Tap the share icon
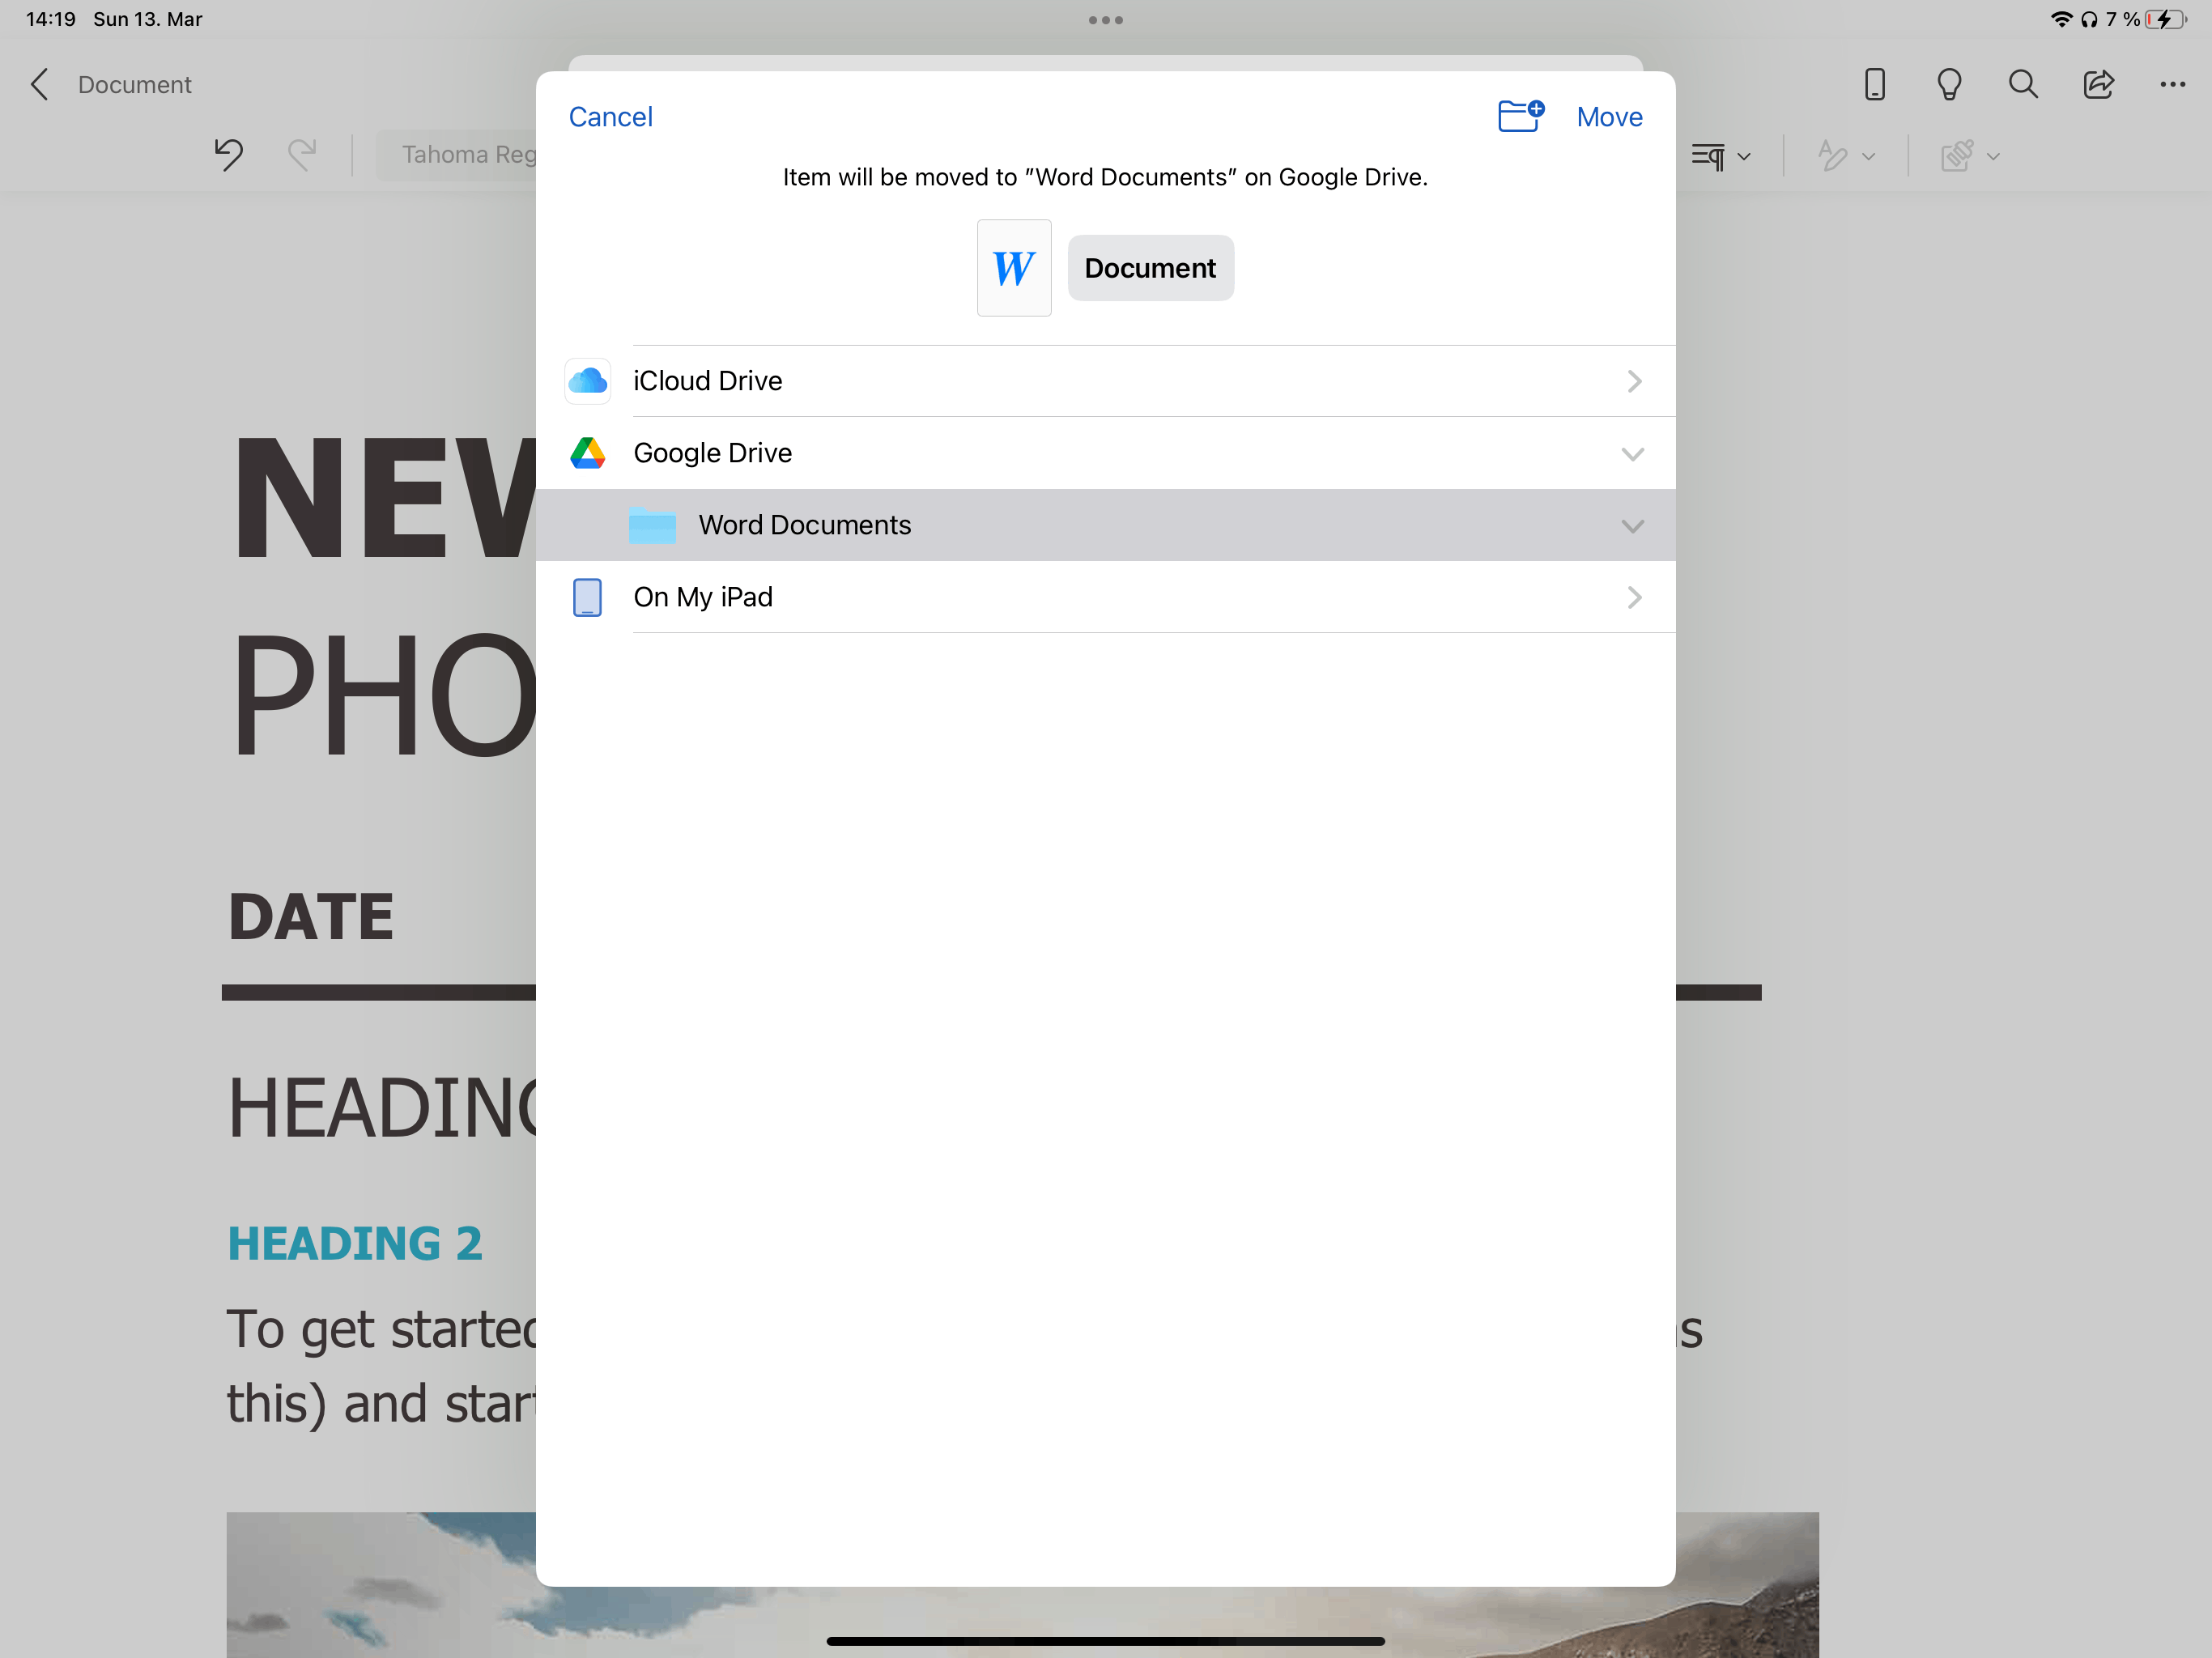The height and width of the screenshot is (1658, 2212). (2098, 84)
